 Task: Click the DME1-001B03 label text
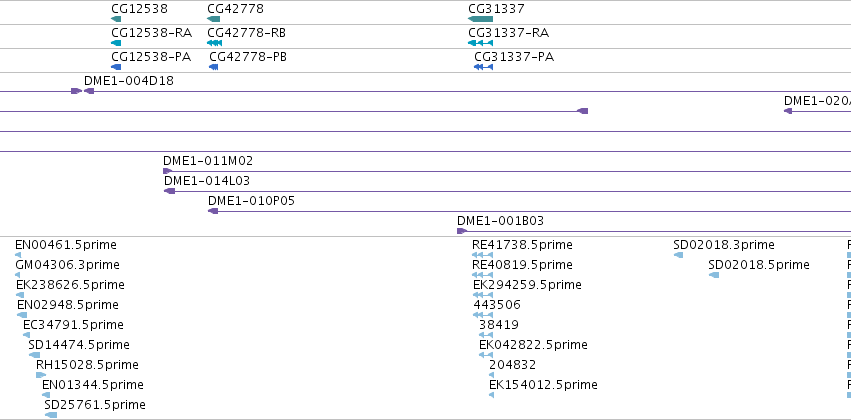[x=500, y=221]
